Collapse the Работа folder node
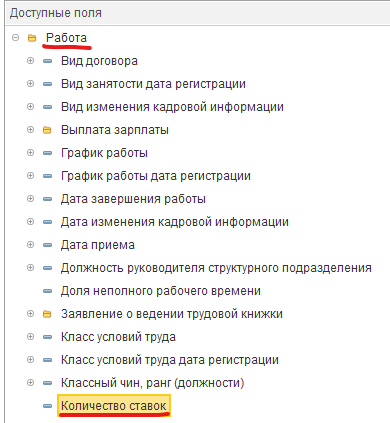This screenshot has width=390, height=423. (x=15, y=38)
